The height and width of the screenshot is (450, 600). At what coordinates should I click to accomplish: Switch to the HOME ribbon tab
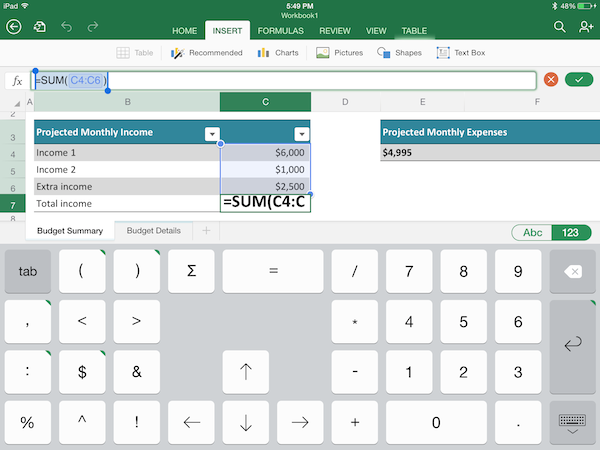184,31
